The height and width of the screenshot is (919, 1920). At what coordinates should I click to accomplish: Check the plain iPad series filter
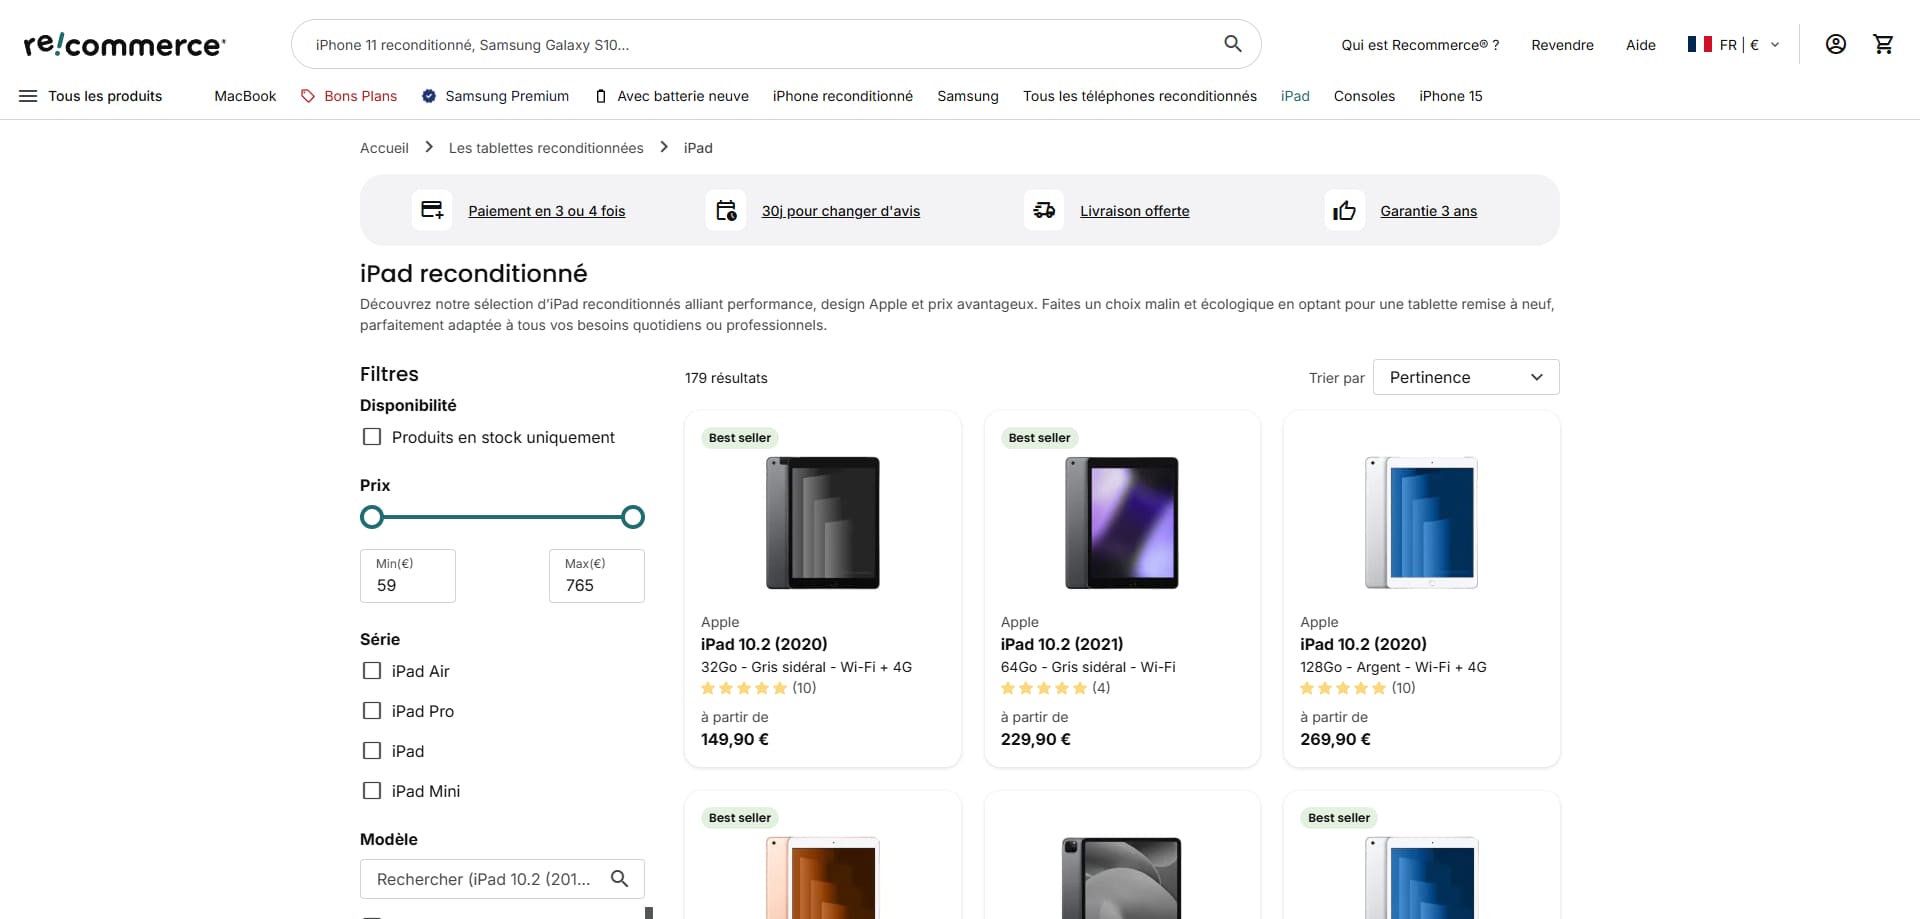372,751
